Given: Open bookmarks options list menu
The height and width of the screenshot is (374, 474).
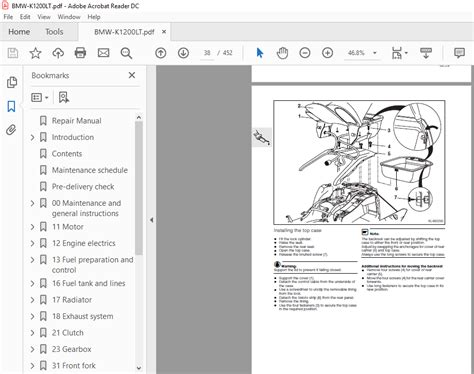Looking at the screenshot, I should click(40, 97).
